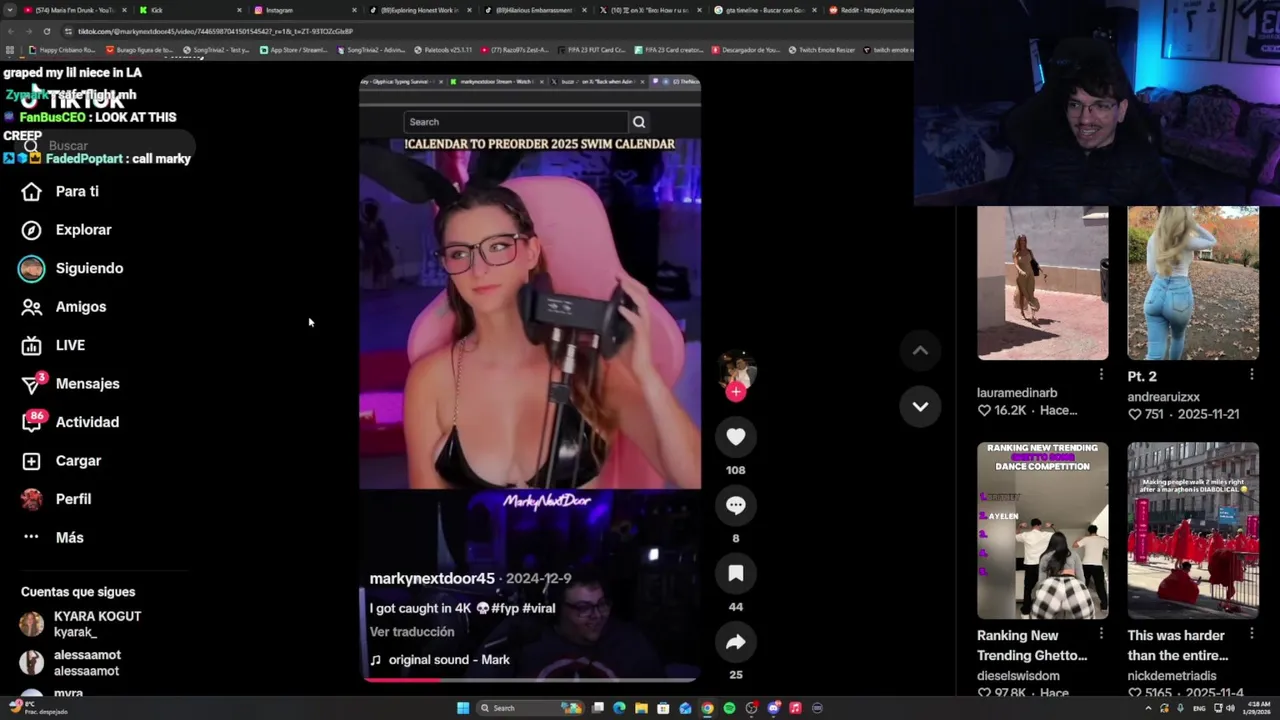Share the video with arrow icon
The height and width of the screenshot is (720, 1280).
(736, 642)
